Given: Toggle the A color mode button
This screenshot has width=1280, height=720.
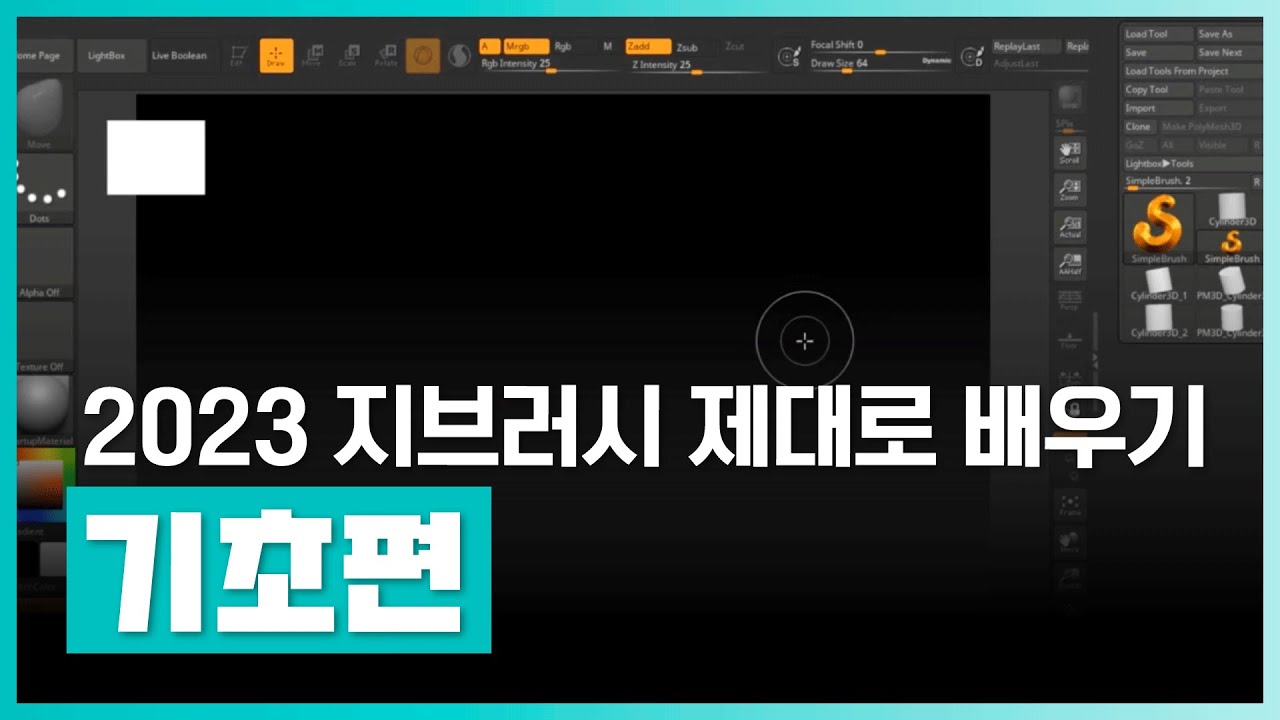Looking at the screenshot, I should 489,46.
